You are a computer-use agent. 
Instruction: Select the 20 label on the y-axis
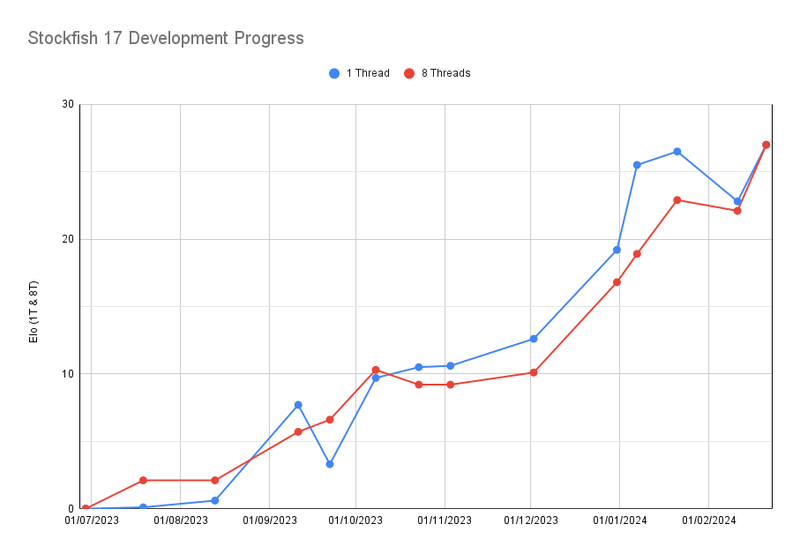(68, 239)
